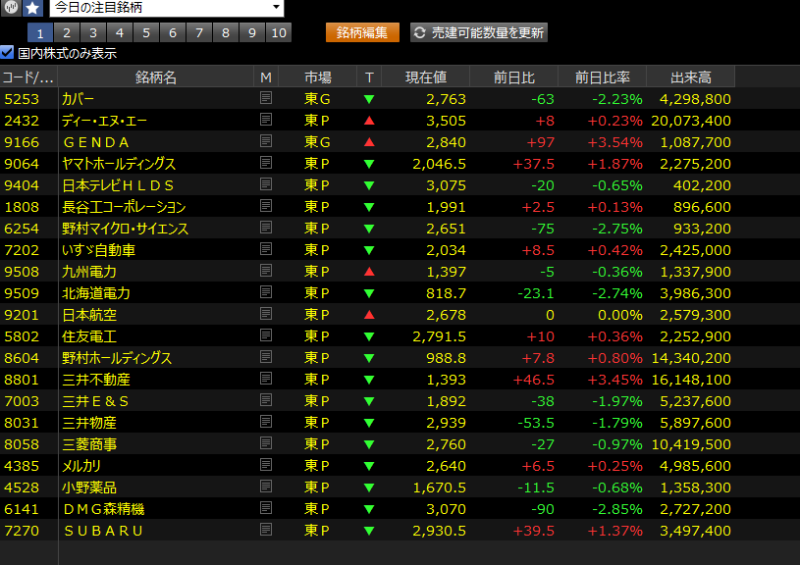The width and height of the screenshot is (800, 565).
Task: Open memo icon for カバー row
Action: pyautogui.click(x=266, y=98)
